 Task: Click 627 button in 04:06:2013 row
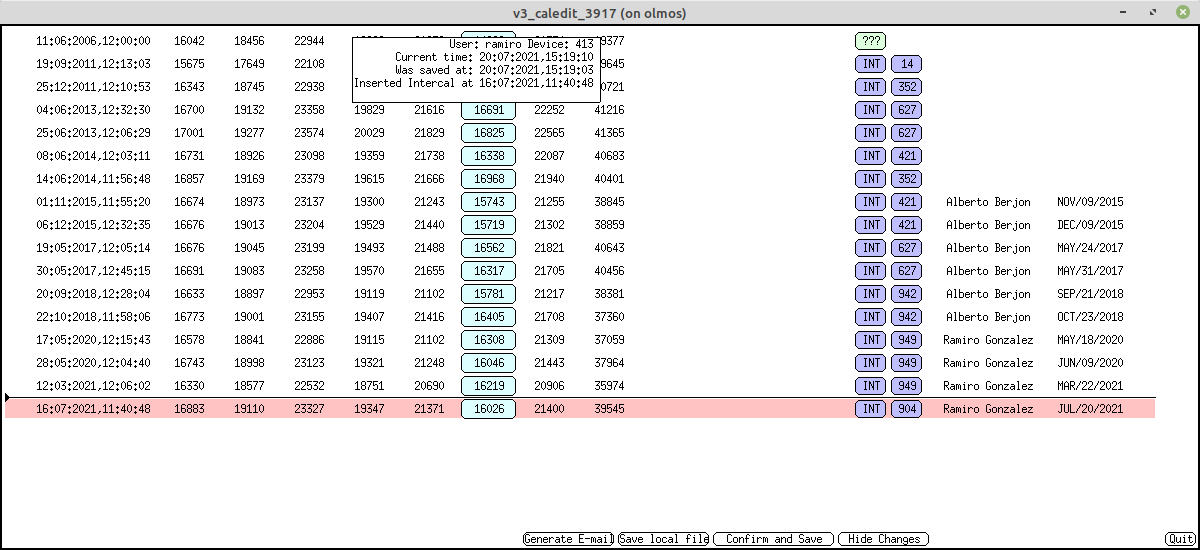point(907,110)
